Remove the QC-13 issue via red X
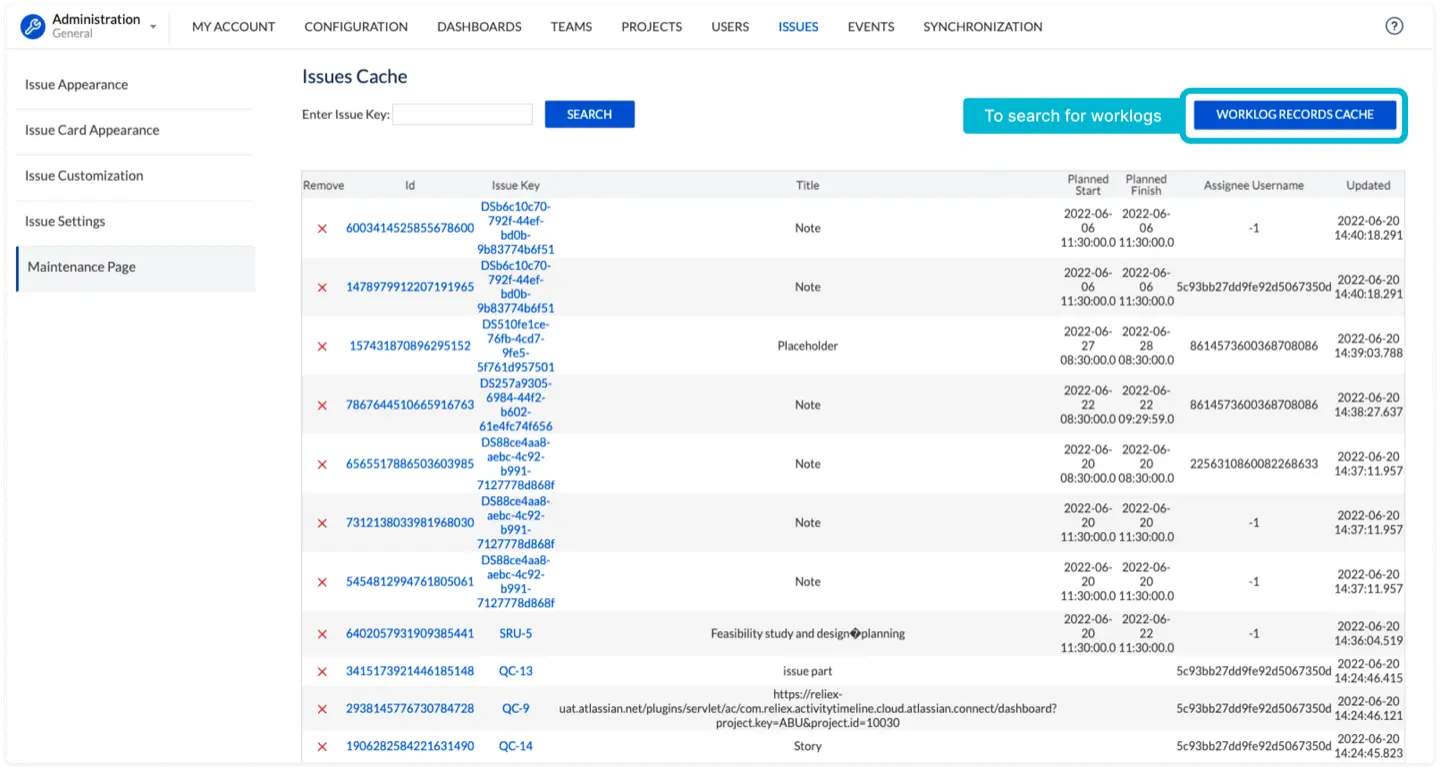 pos(322,671)
